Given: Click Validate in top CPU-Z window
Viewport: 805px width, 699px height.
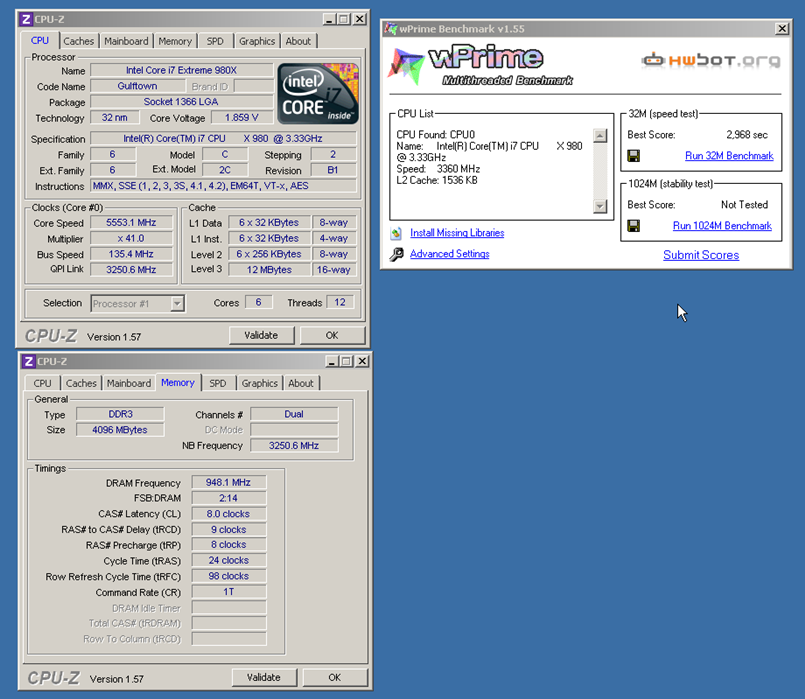Looking at the screenshot, I should 261,335.
